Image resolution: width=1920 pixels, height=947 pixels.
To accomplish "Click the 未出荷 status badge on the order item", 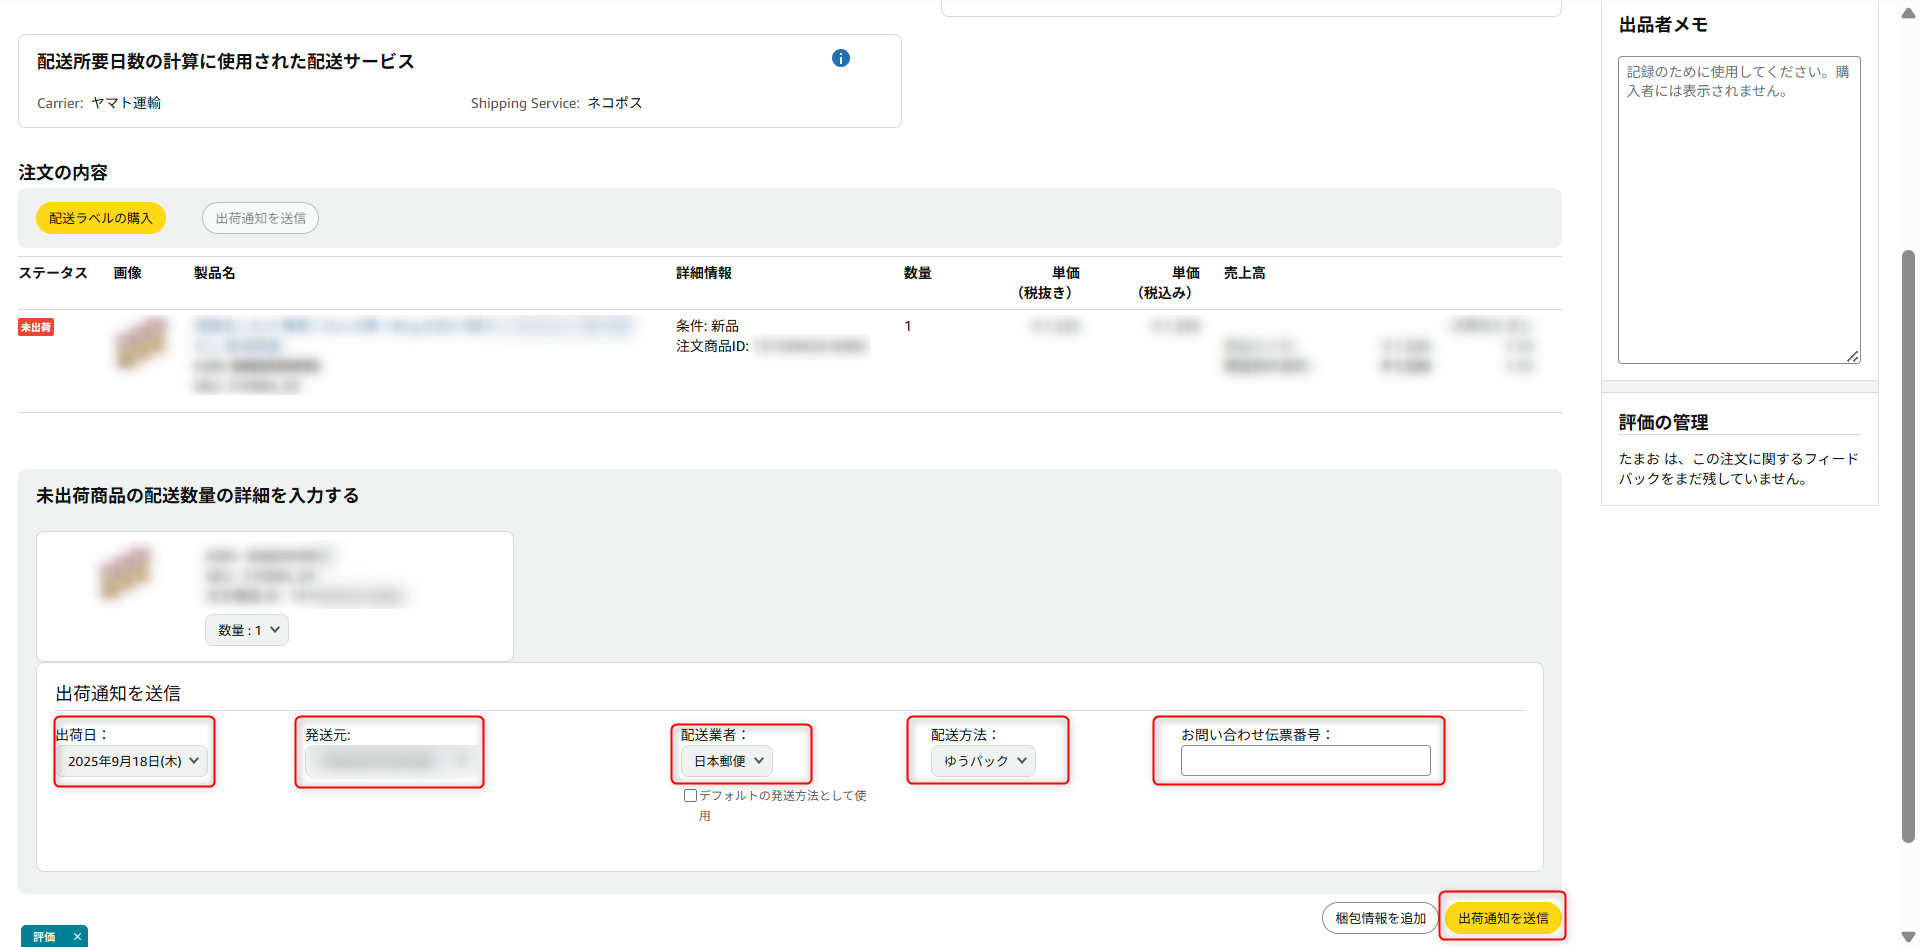I will pyautogui.click(x=36, y=327).
